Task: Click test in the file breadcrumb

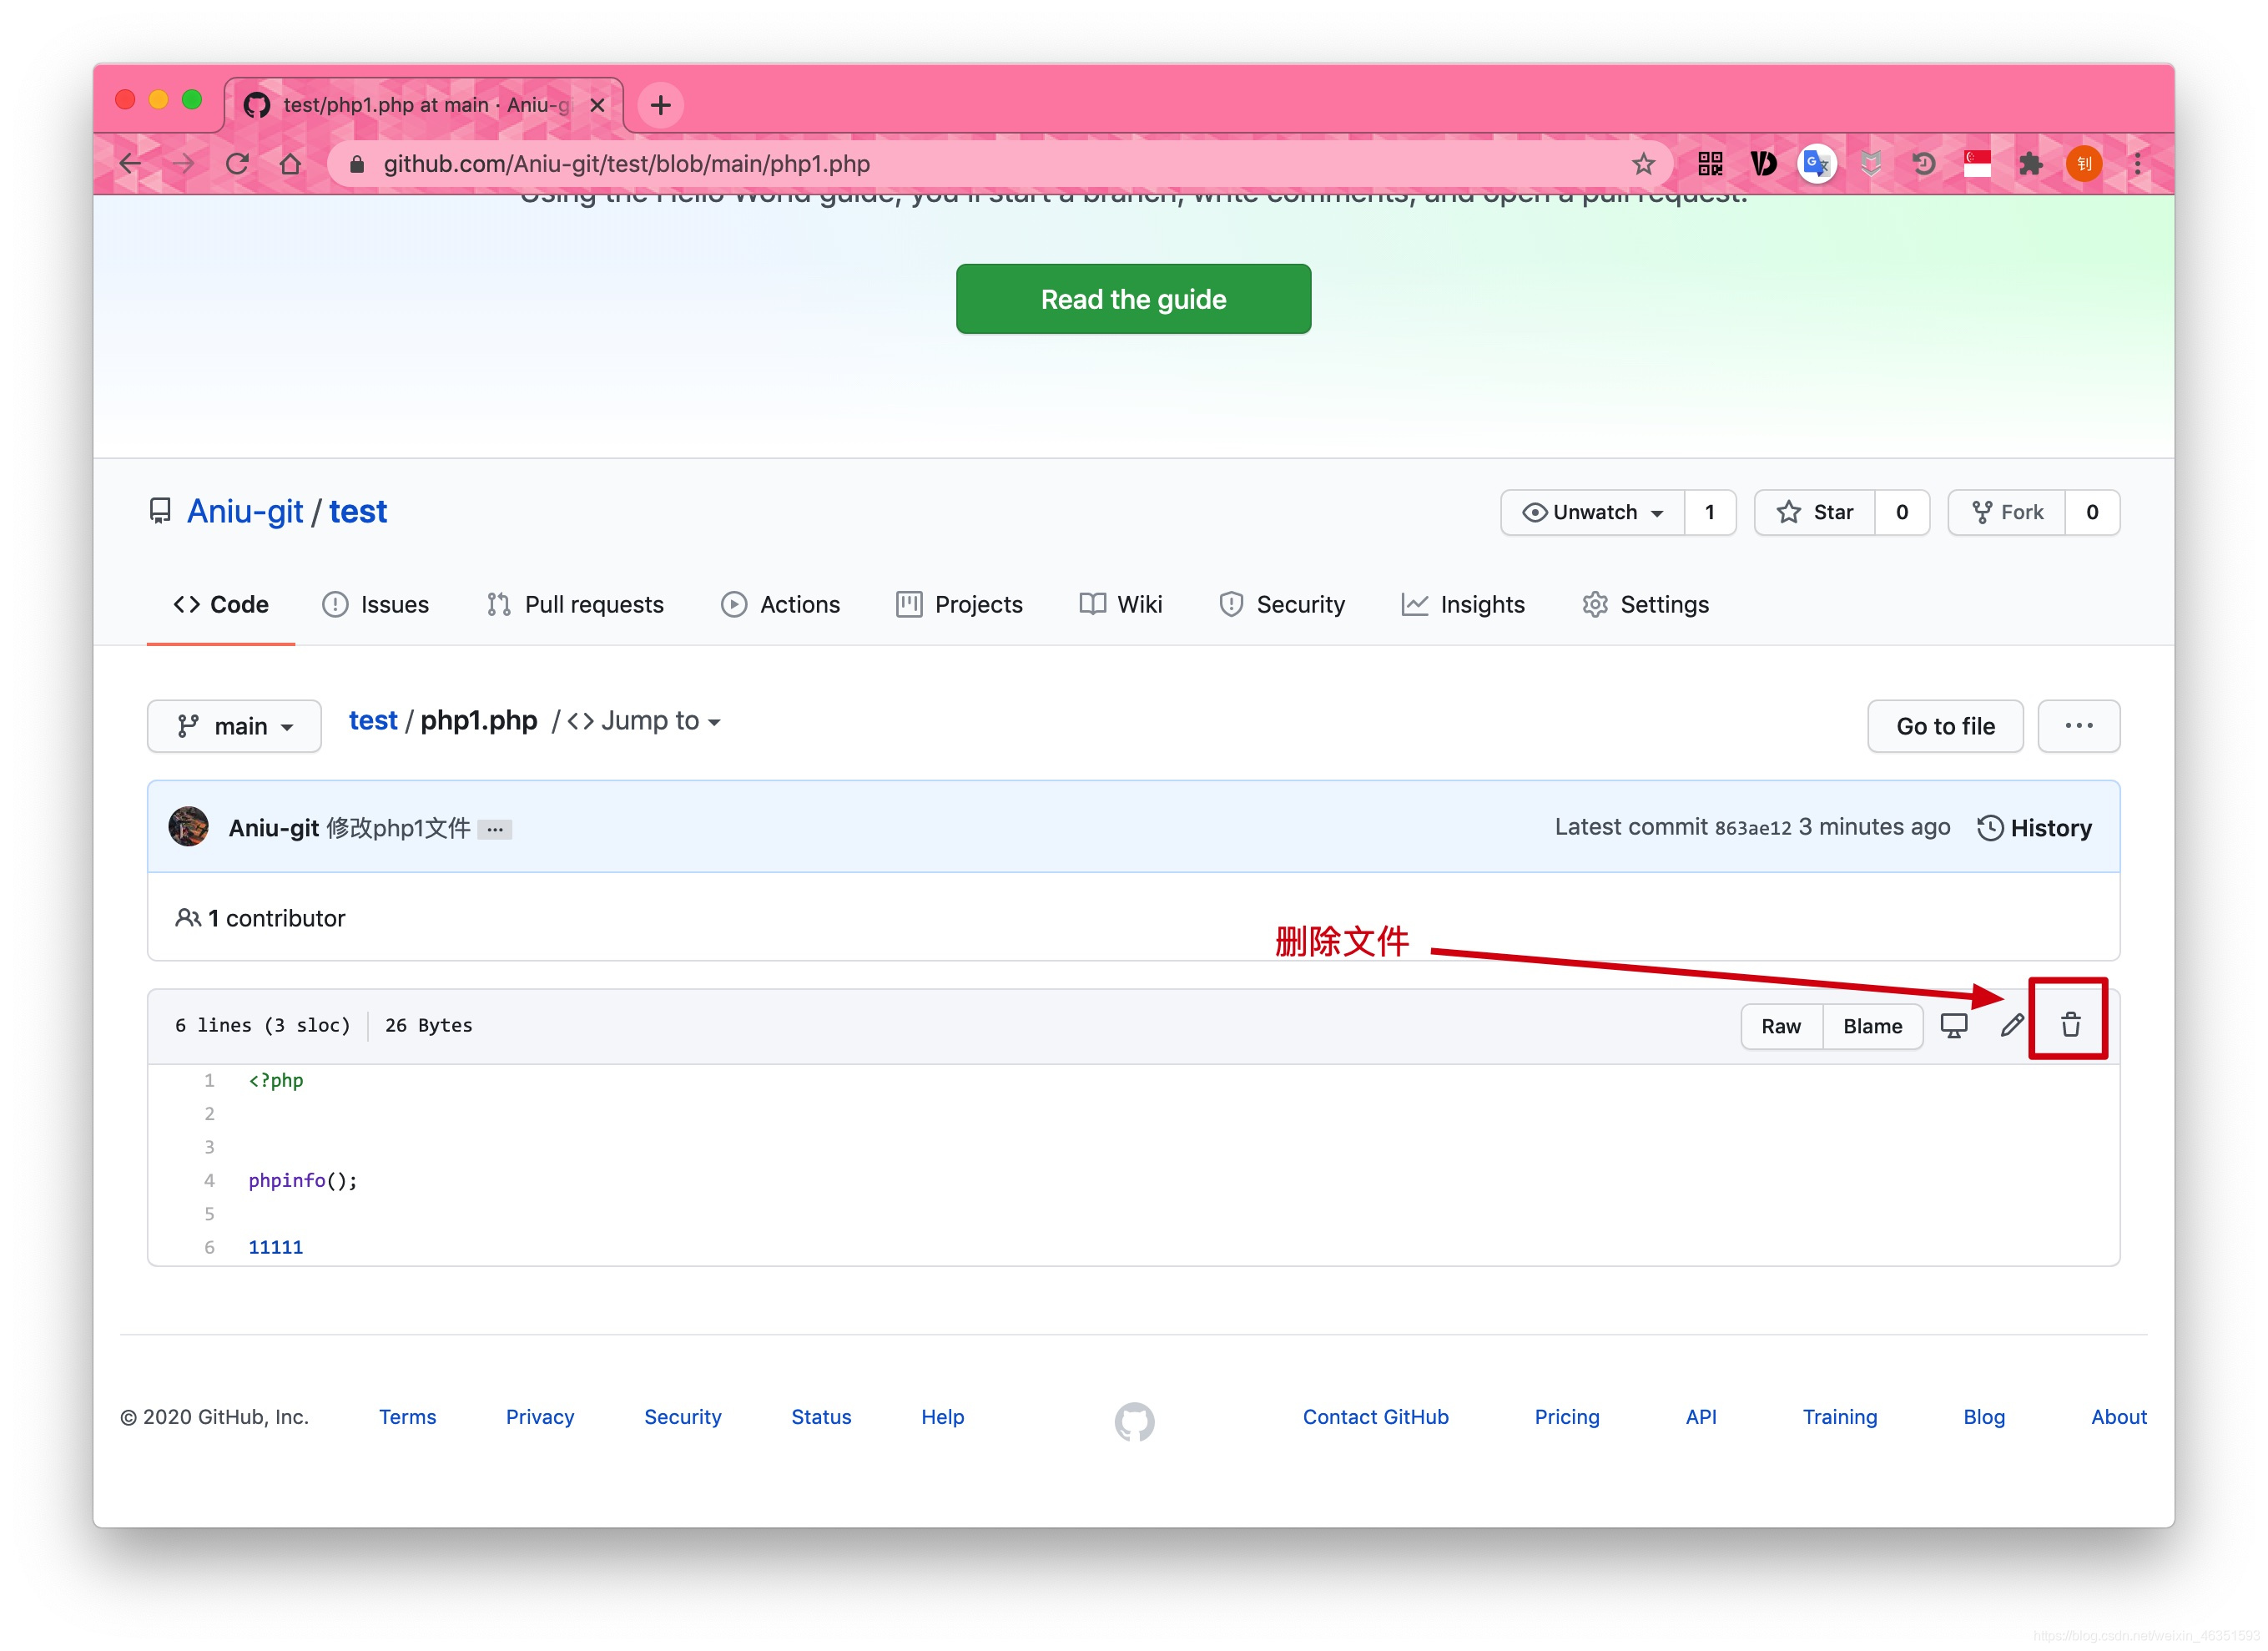Action: coord(373,721)
